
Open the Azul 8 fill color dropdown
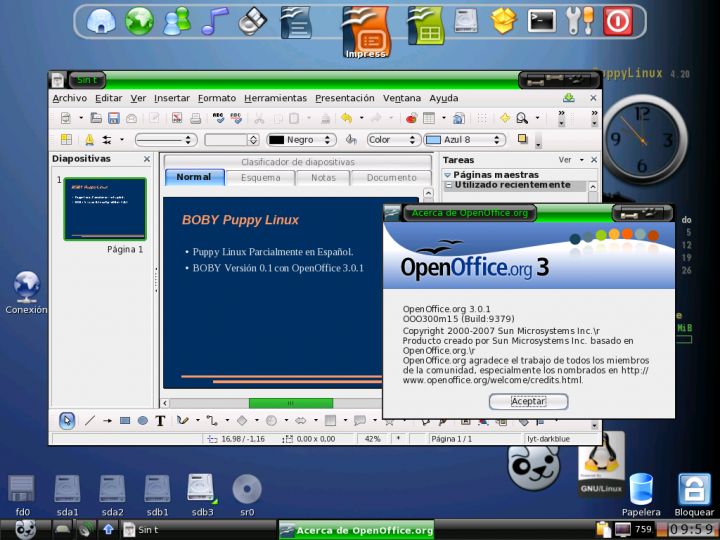tap(465, 140)
